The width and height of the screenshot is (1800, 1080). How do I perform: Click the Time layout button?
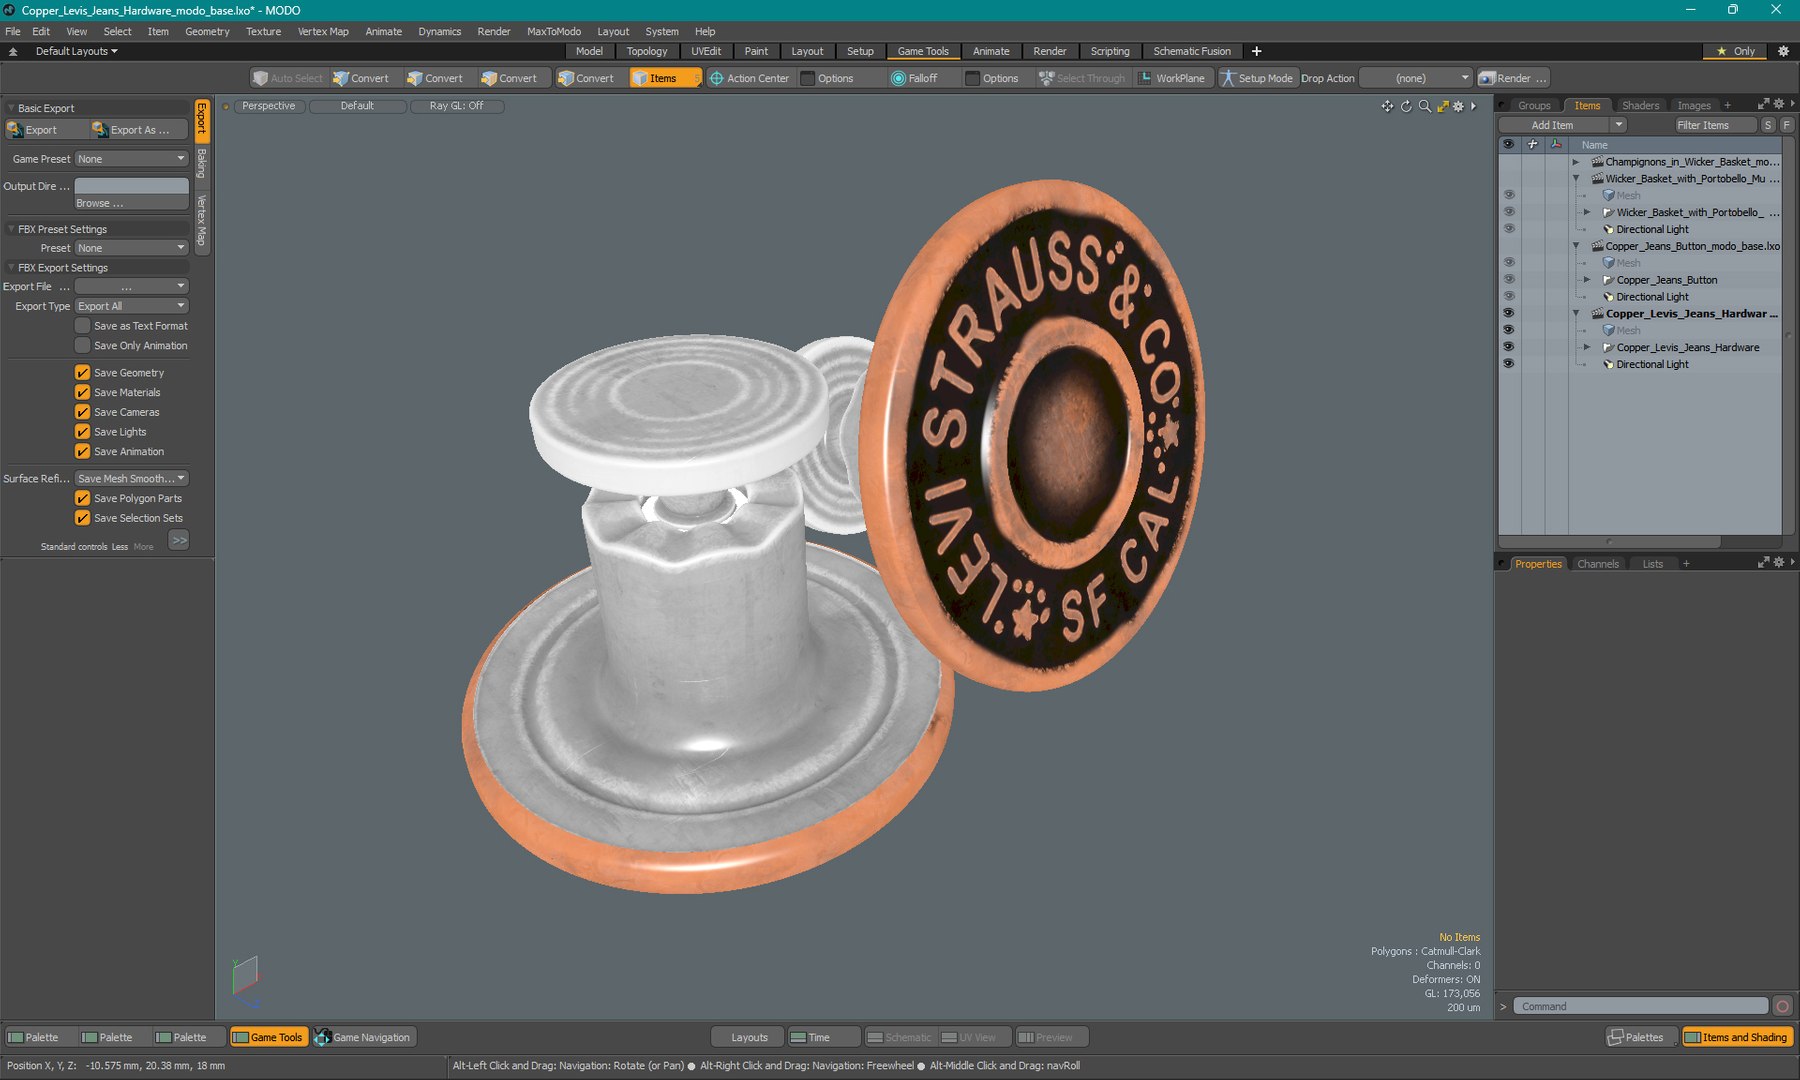[x=823, y=1037]
